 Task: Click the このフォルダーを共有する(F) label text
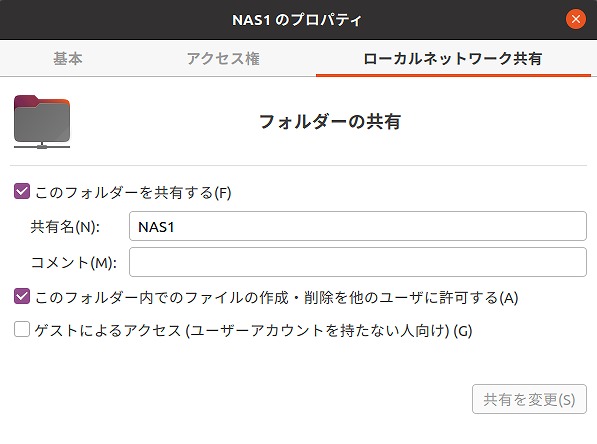click(133, 192)
